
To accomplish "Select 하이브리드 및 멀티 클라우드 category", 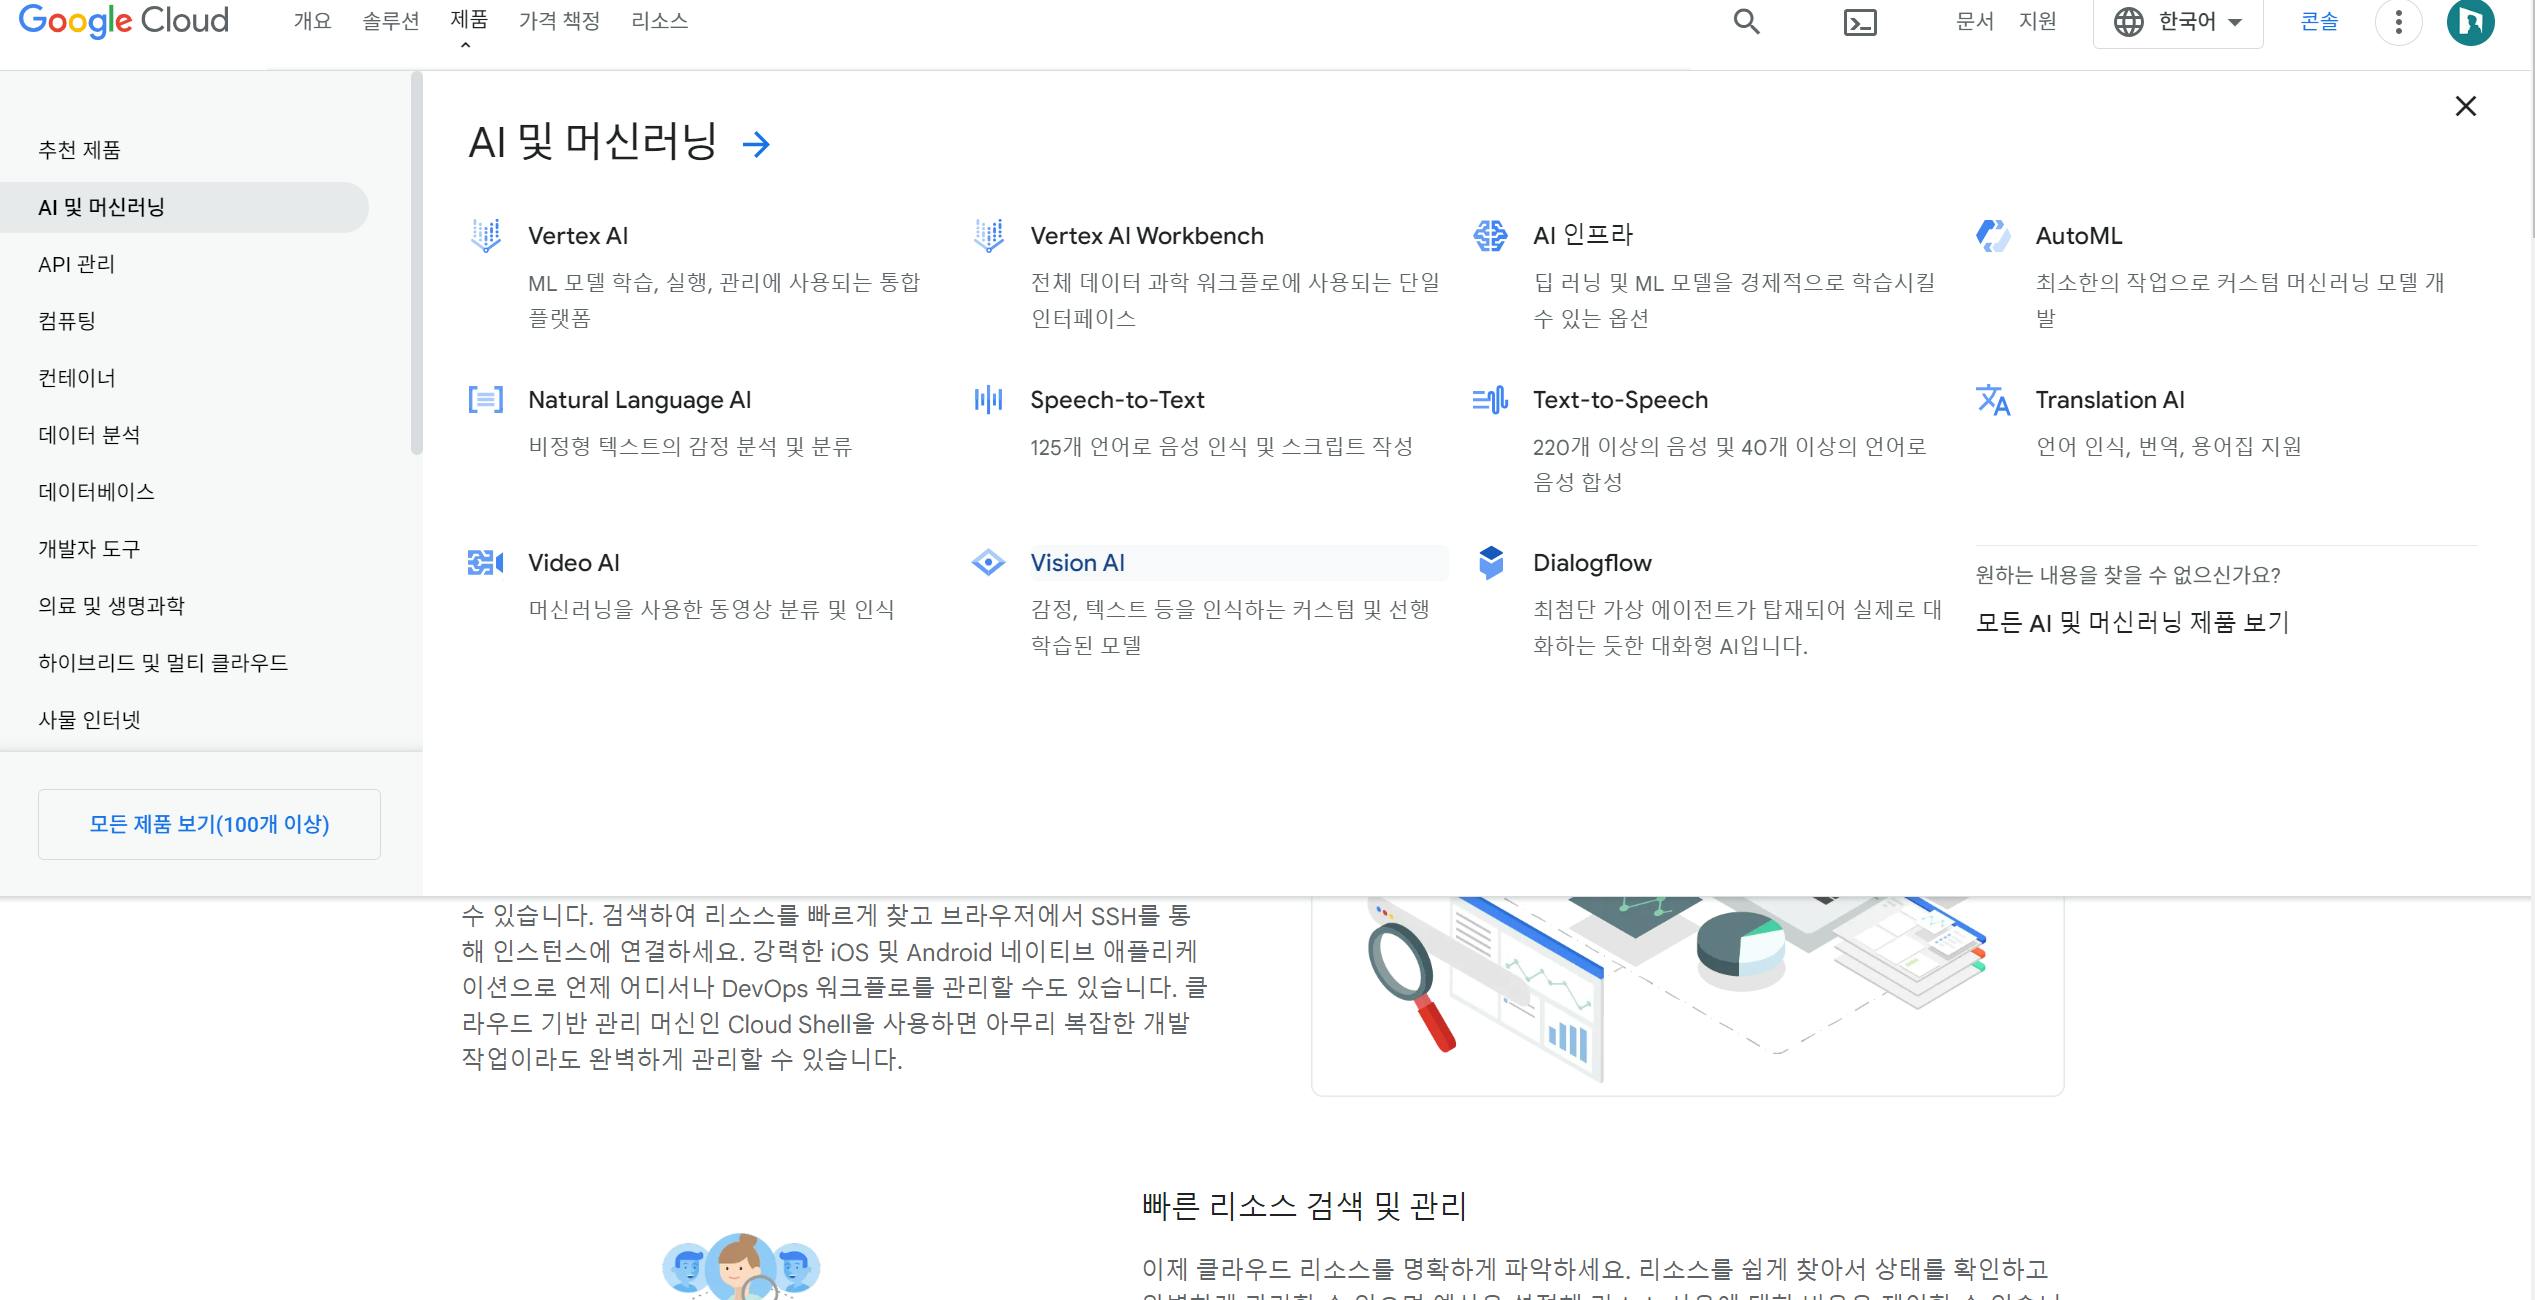I will tap(163, 663).
